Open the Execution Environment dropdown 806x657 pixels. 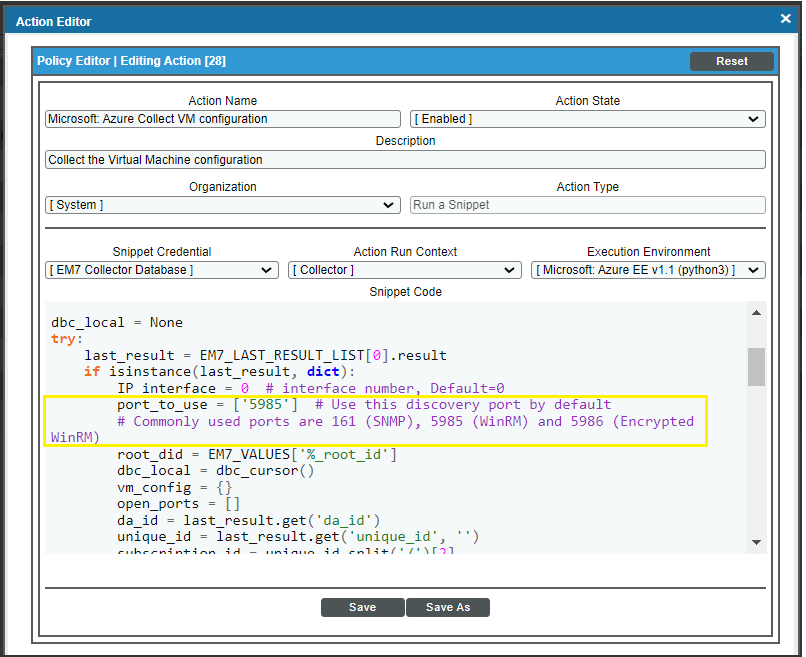648,270
